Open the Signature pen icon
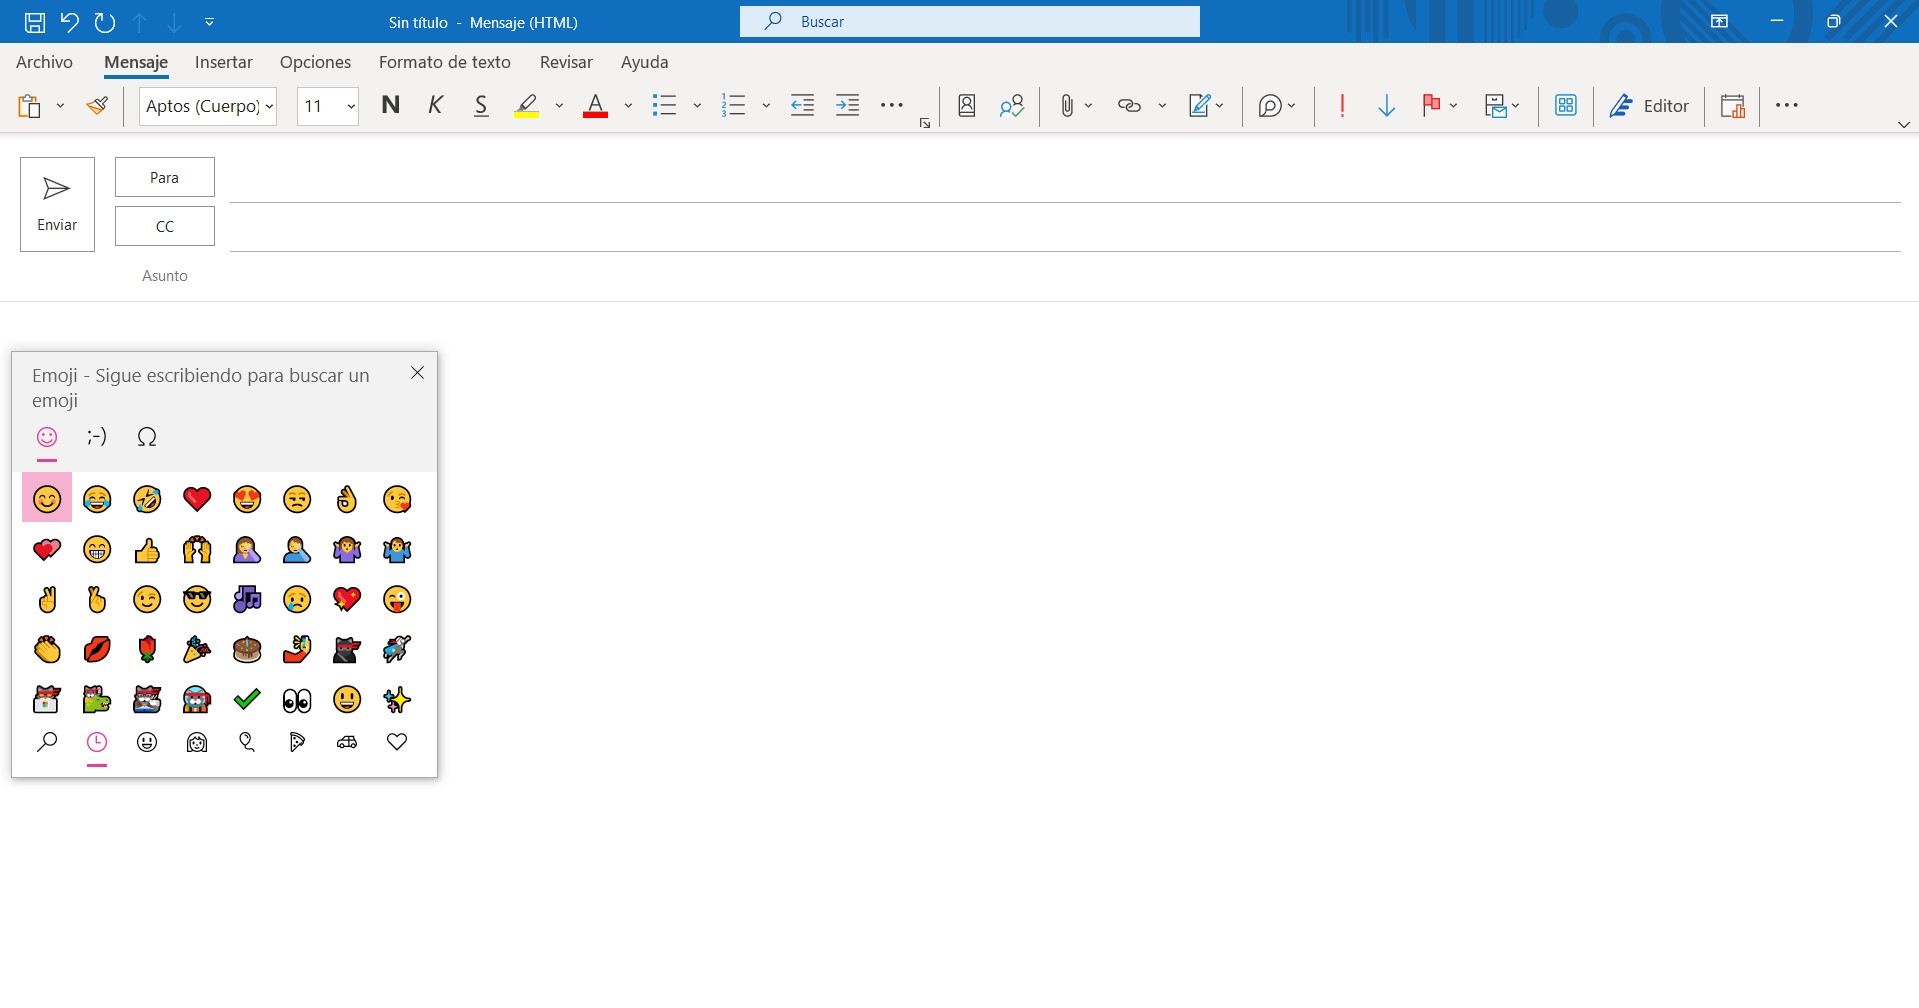 (x=1199, y=105)
